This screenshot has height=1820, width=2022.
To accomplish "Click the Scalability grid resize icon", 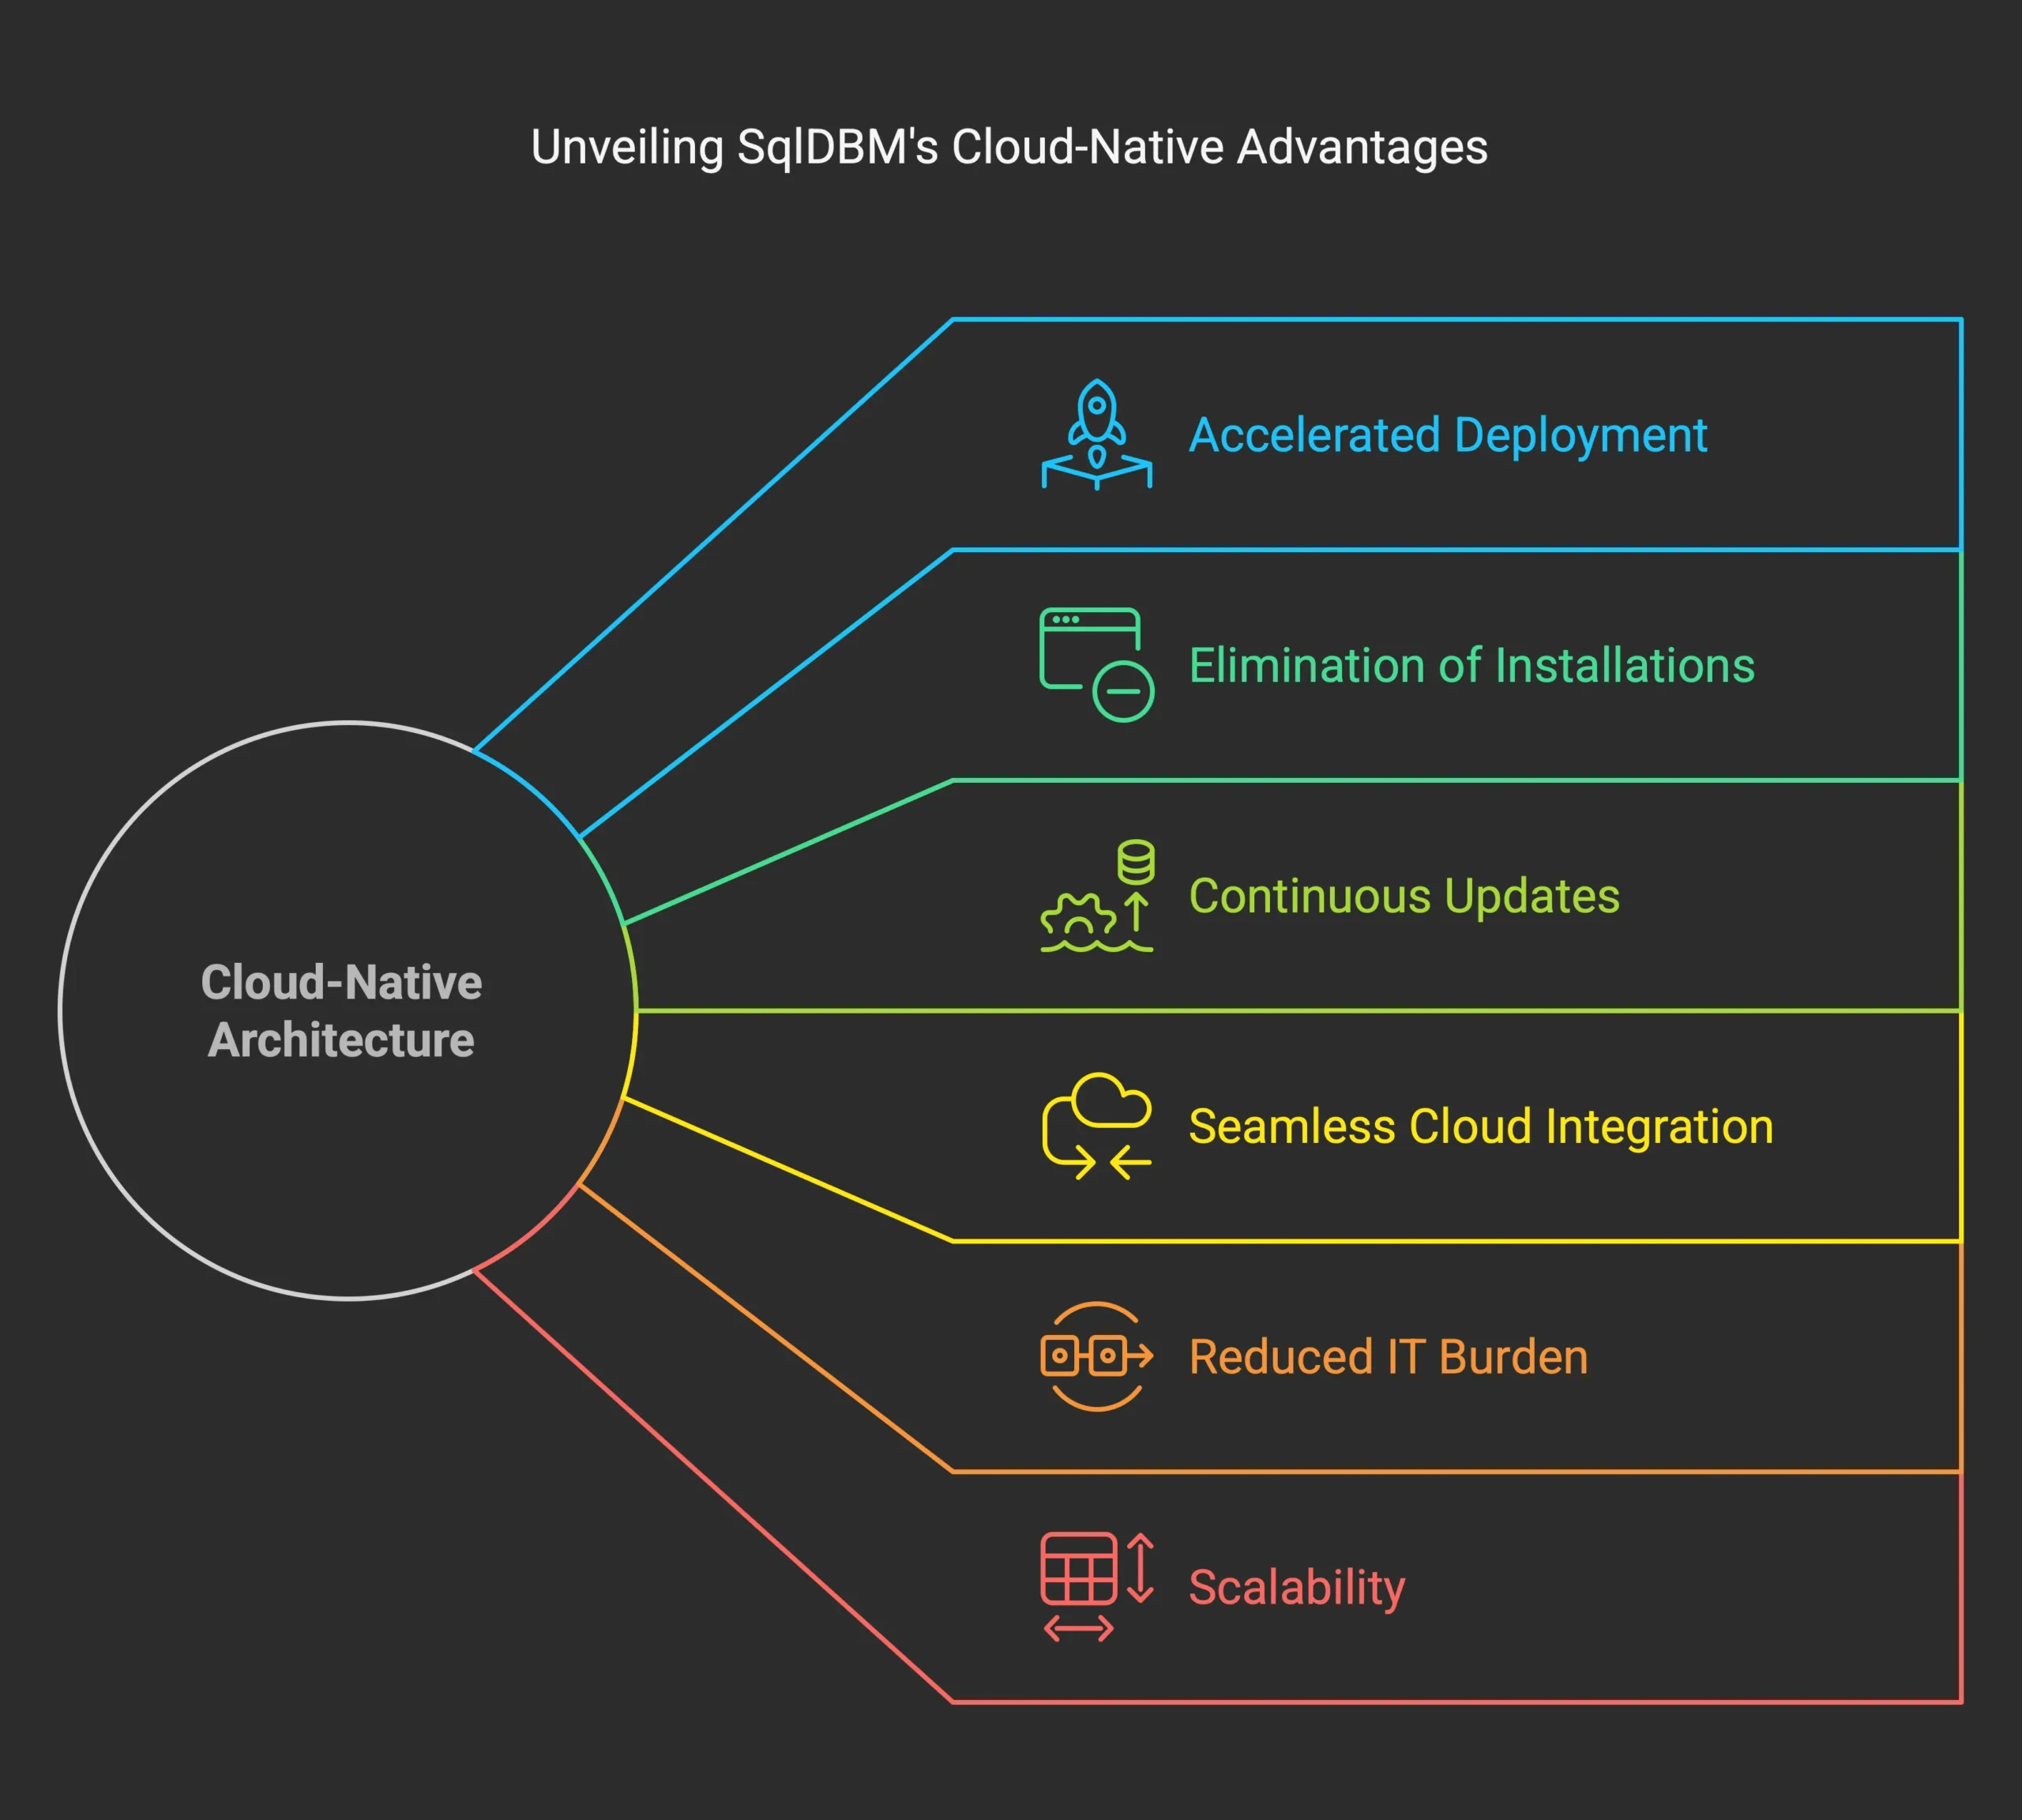I will point(1097,1587).
